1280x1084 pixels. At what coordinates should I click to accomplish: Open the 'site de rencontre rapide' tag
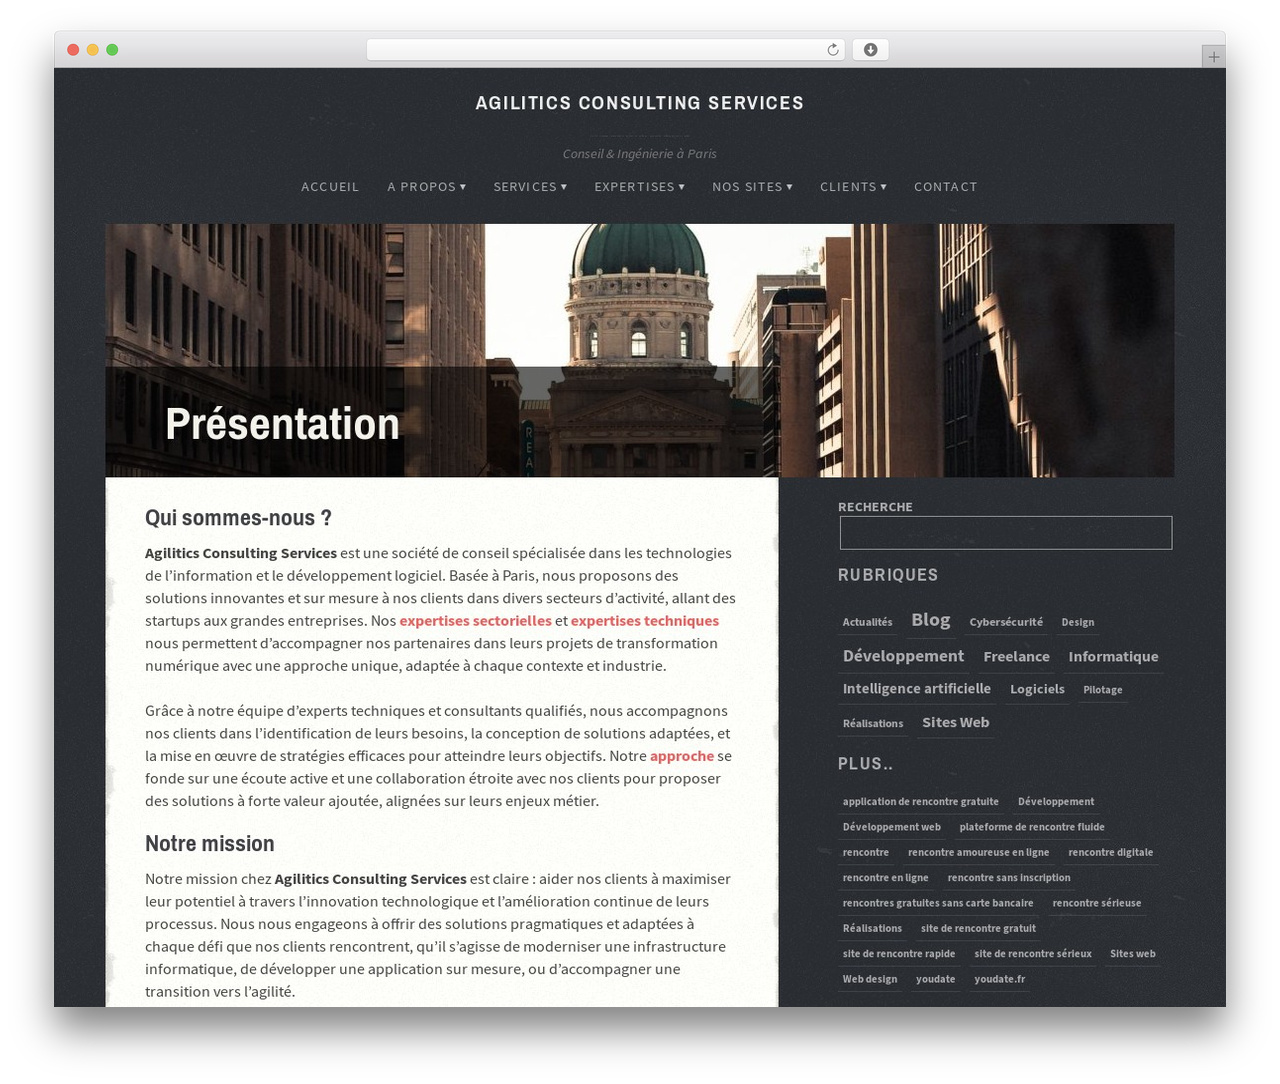(x=899, y=954)
